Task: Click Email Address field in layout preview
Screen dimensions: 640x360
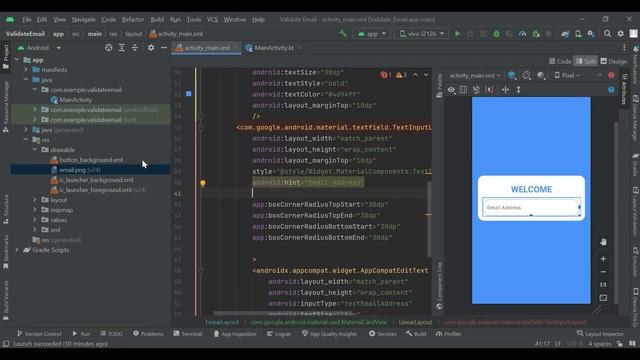Action: (x=531, y=207)
